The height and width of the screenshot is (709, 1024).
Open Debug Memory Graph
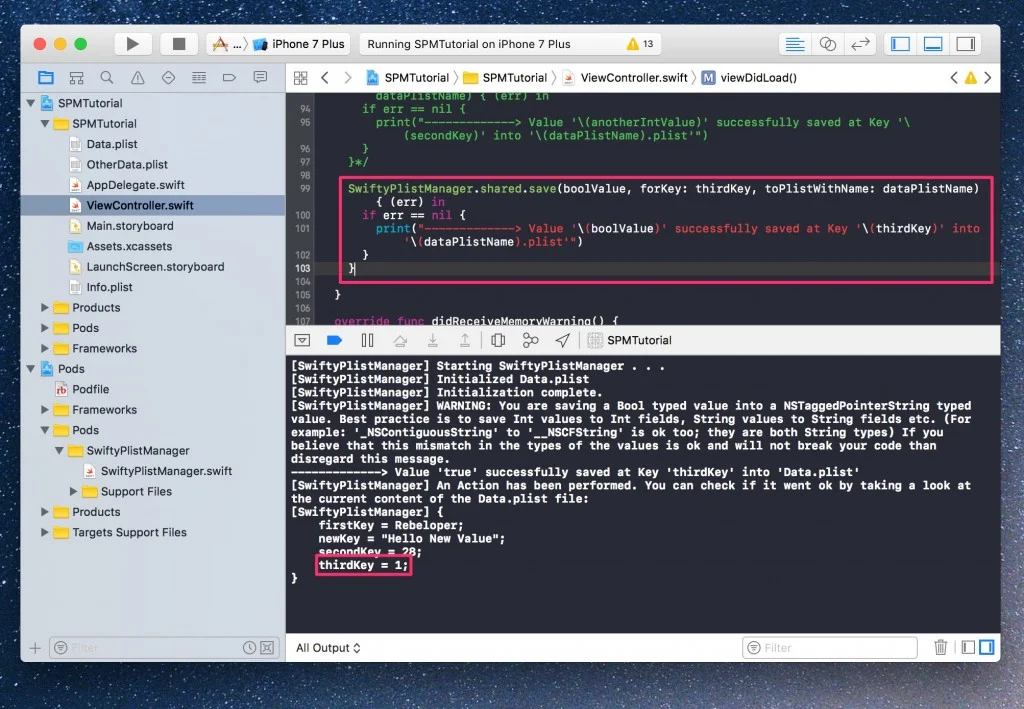click(530, 340)
